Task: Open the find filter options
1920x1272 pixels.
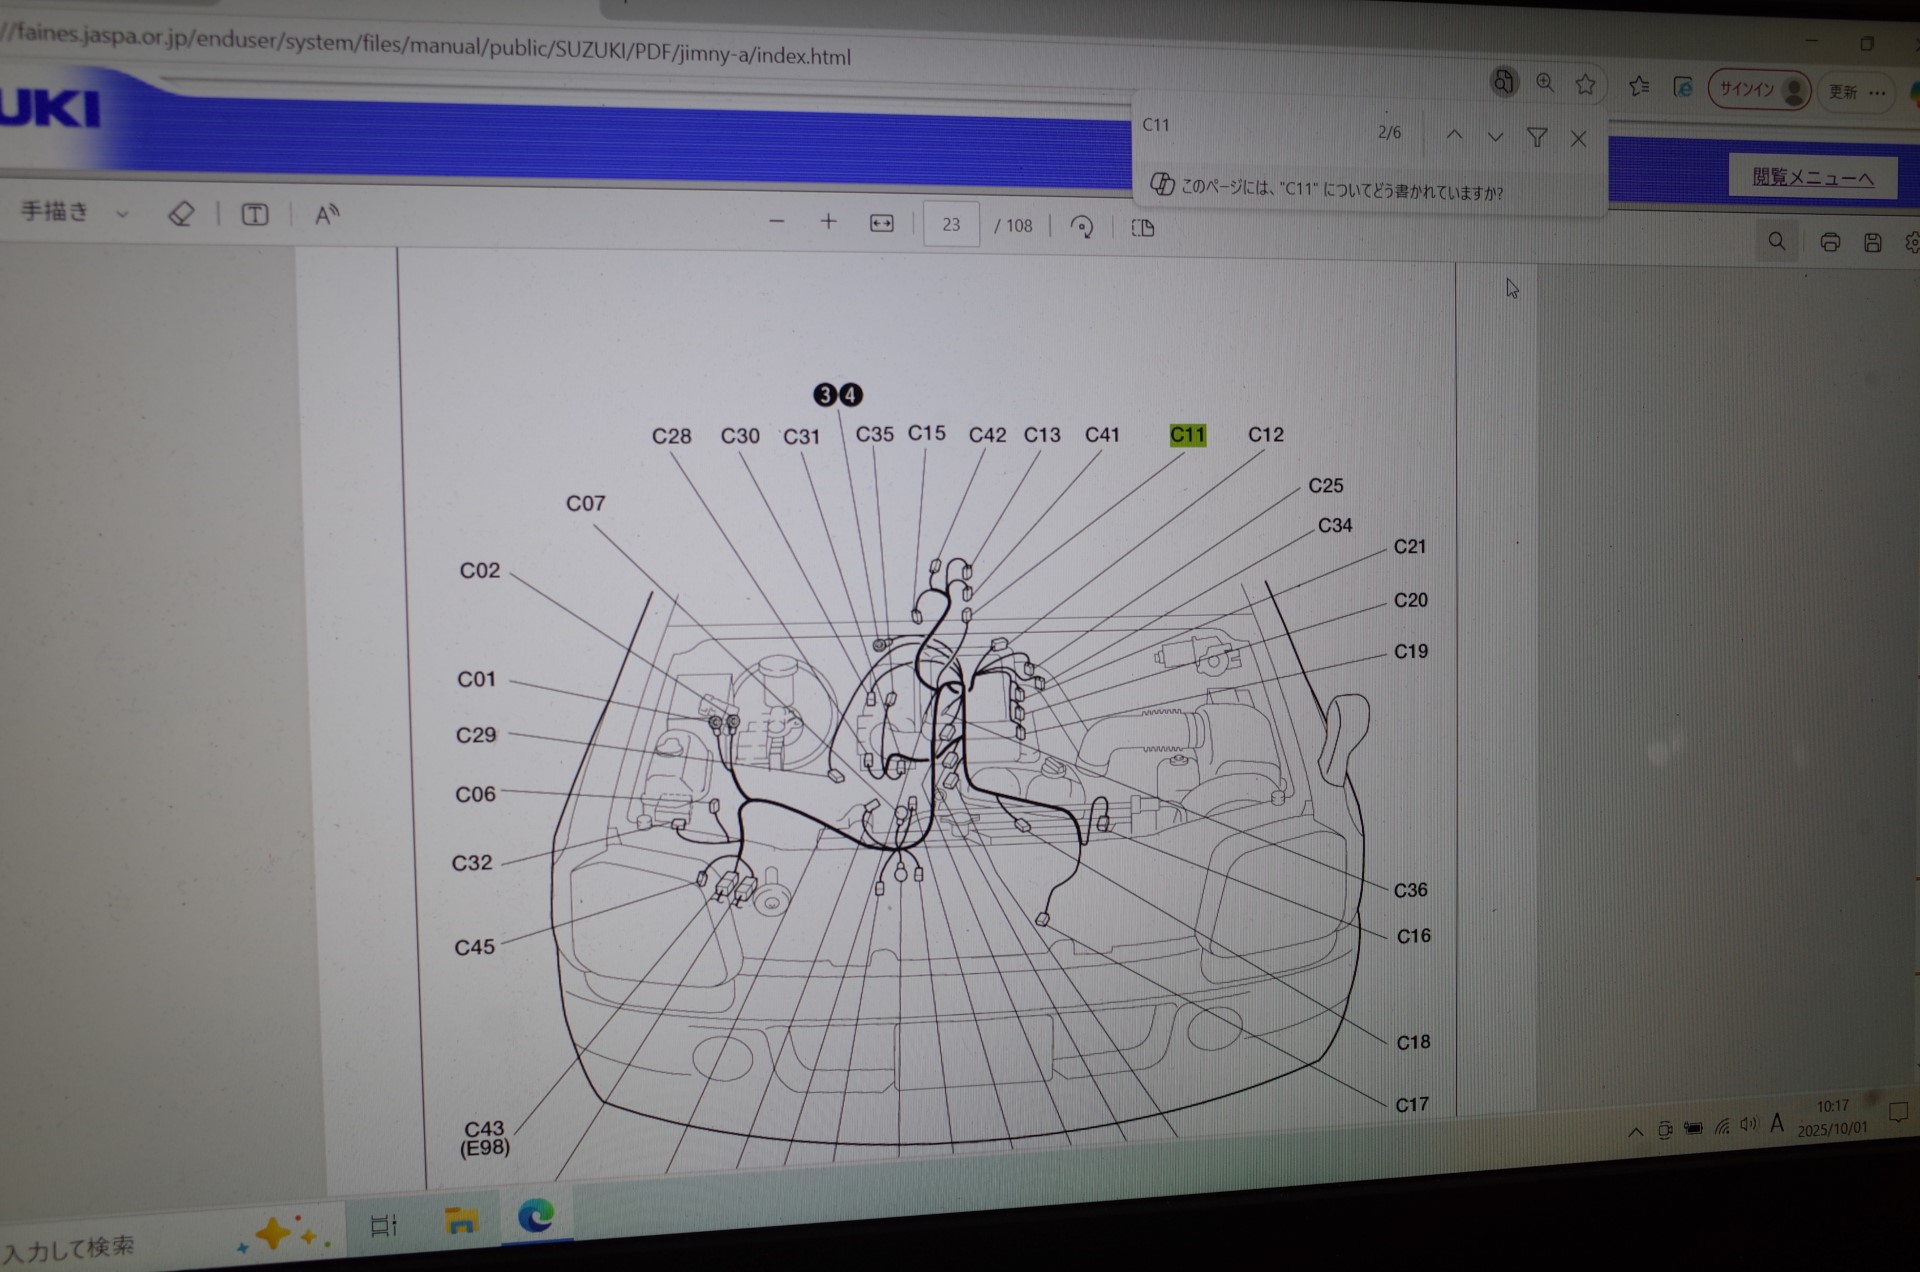Action: pos(1537,138)
